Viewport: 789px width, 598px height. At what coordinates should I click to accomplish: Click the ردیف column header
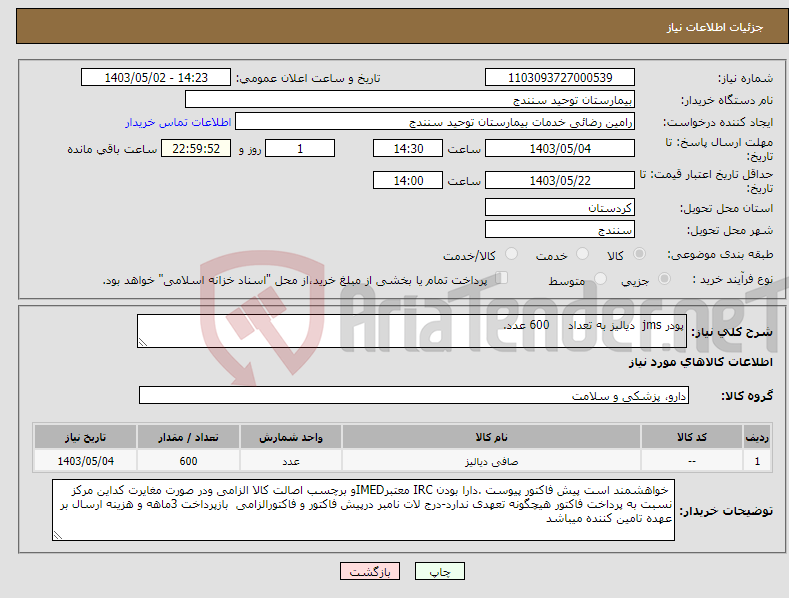pos(757,437)
